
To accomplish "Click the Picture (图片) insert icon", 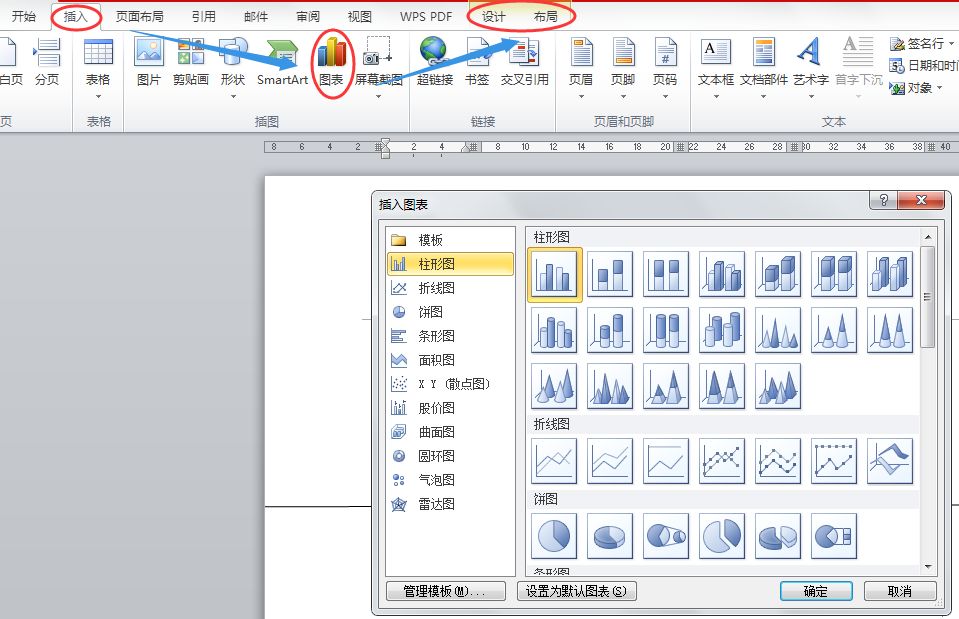I will 149,61.
